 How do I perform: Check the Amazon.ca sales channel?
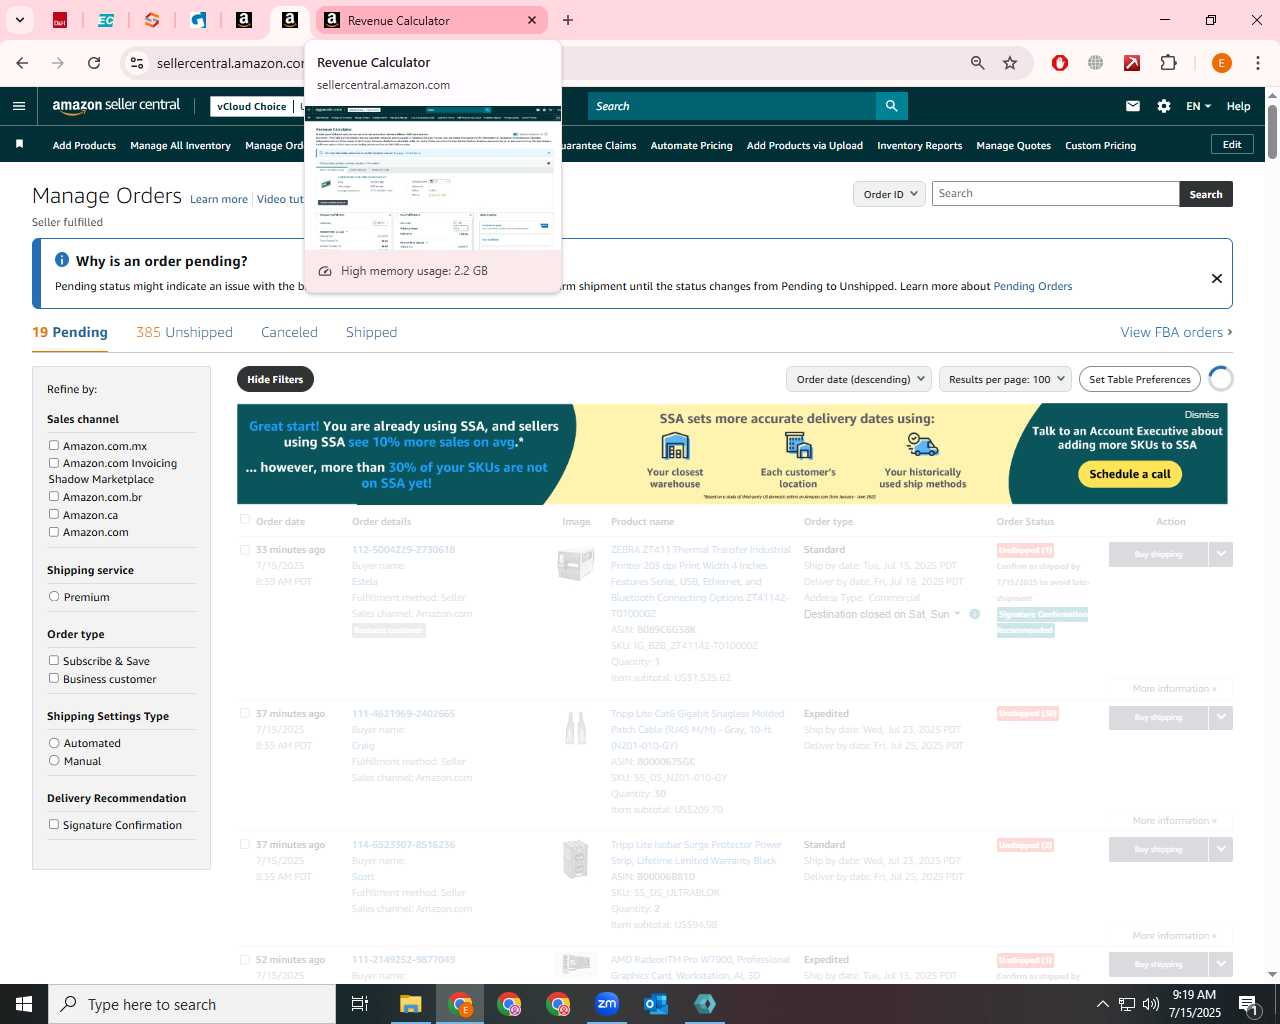click(54, 514)
